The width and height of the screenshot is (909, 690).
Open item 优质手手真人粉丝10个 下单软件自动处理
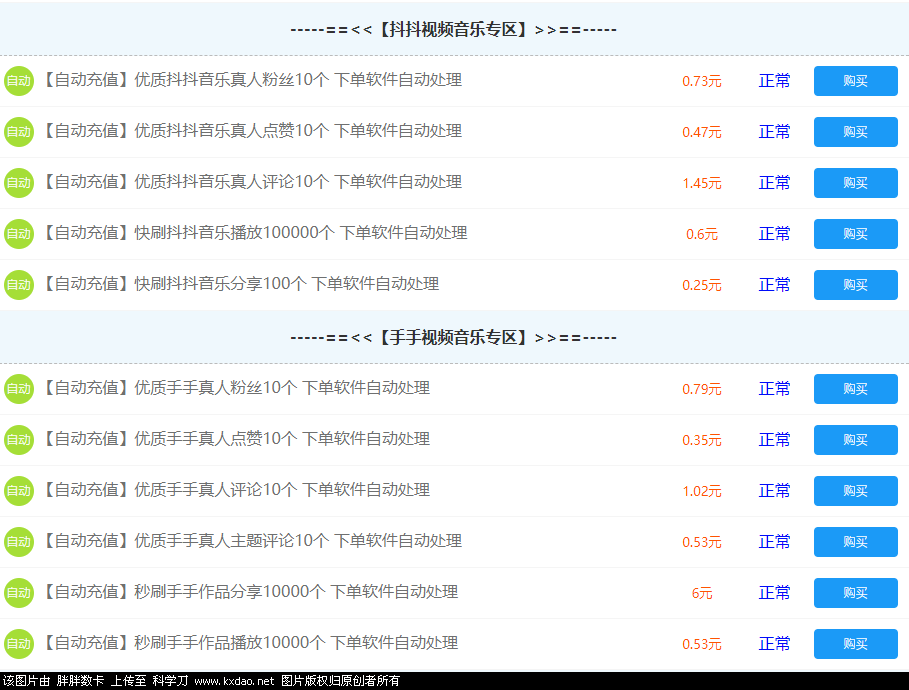(x=236, y=388)
